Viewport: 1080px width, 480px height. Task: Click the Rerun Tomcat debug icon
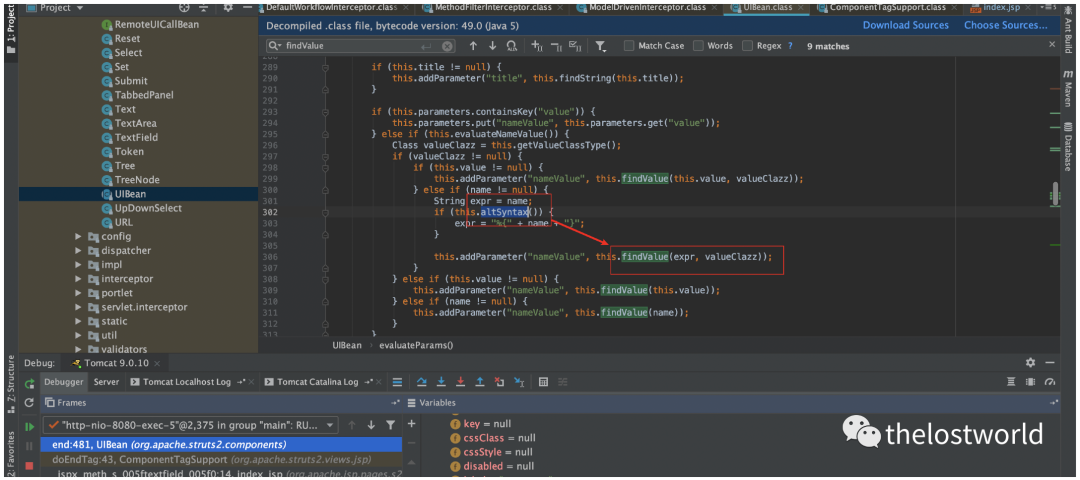point(29,383)
